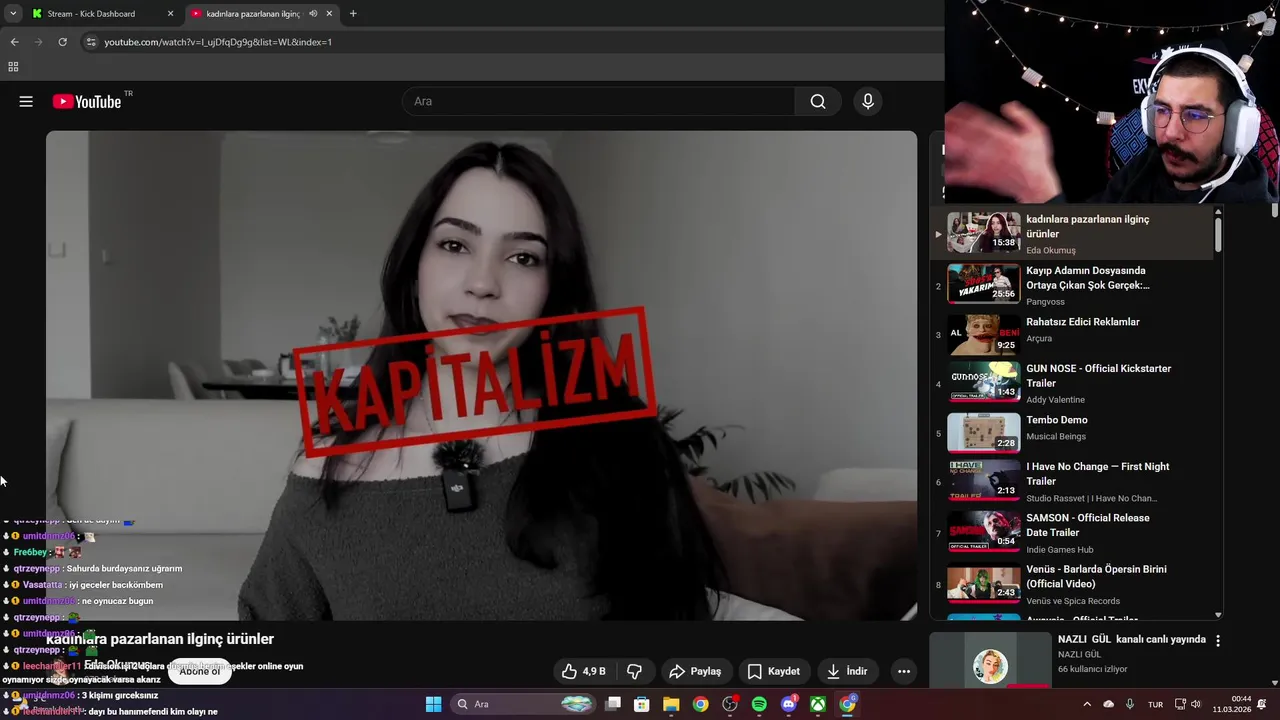This screenshot has height=720, width=1280.
Task: Open NAZLI GÜL live channel thumbnail
Action: click(989, 660)
